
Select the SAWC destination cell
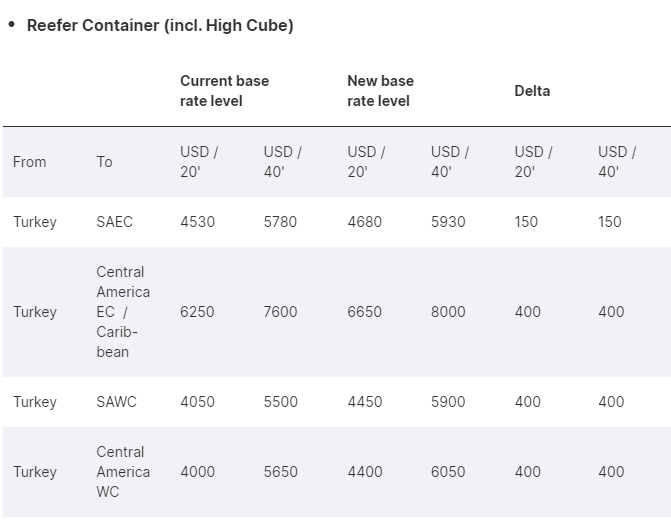tap(116, 402)
